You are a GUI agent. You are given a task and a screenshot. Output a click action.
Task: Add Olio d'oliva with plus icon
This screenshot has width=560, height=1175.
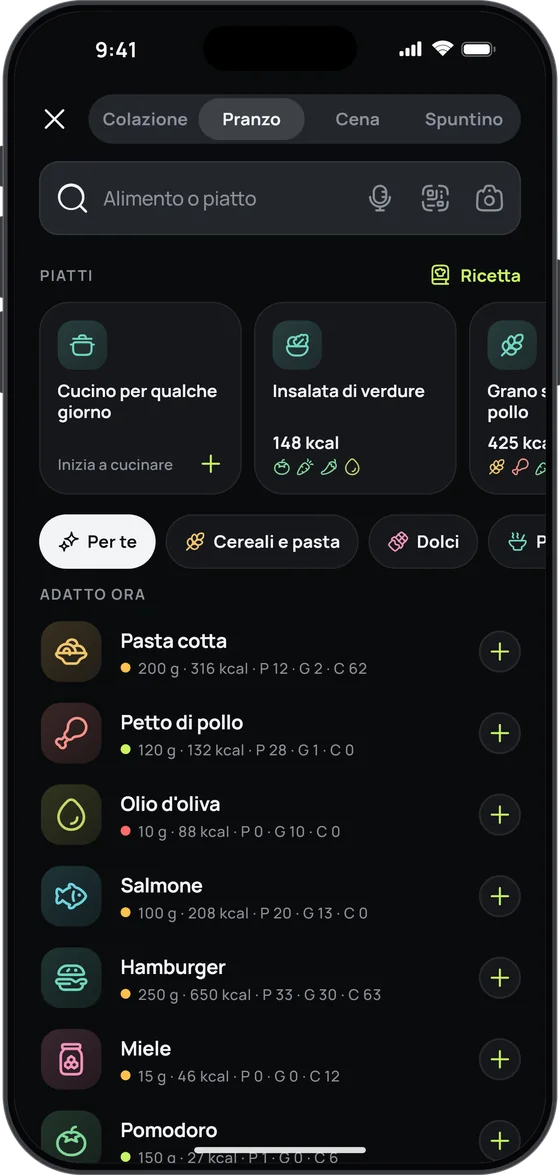point(500,815)
